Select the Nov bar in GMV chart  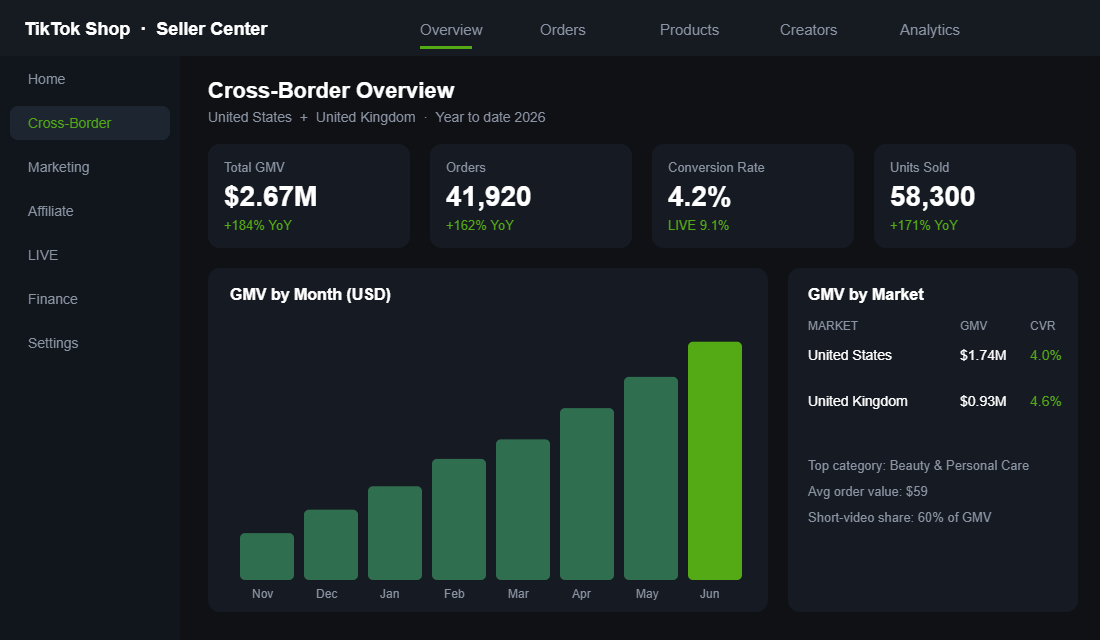pyautogui.click(x=267, y=556)
